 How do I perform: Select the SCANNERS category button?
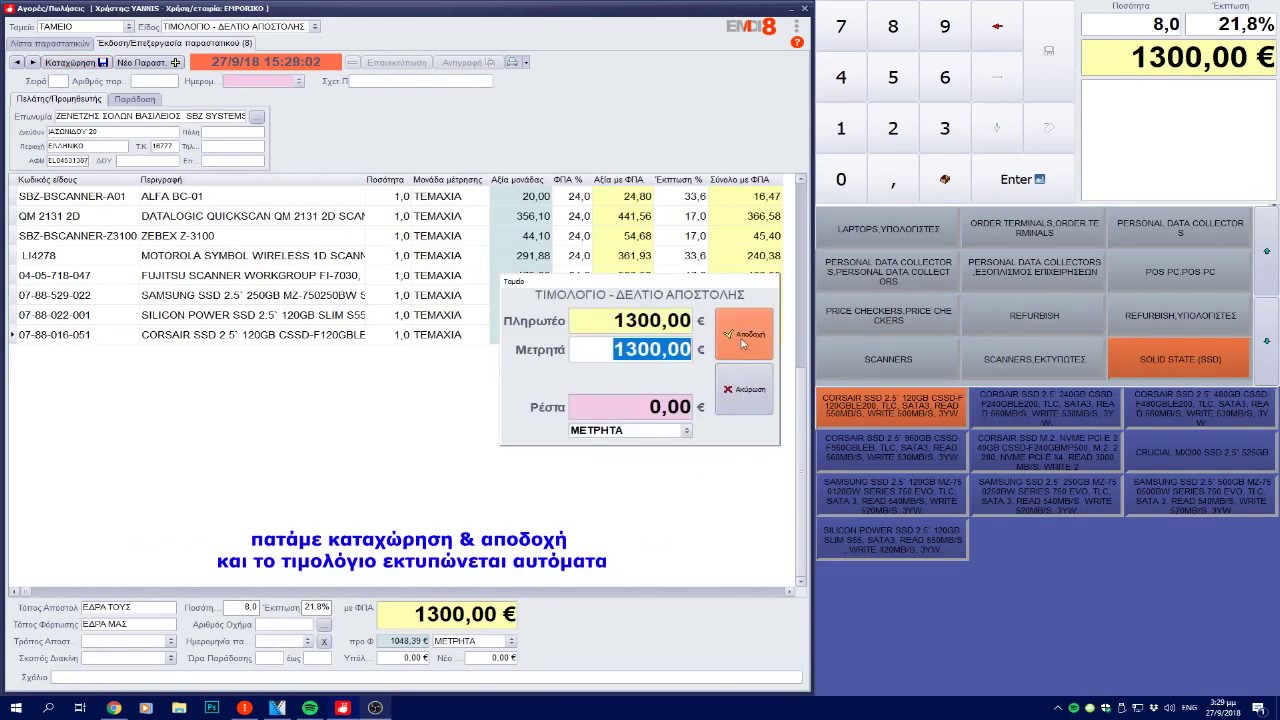tap(888, 359)
